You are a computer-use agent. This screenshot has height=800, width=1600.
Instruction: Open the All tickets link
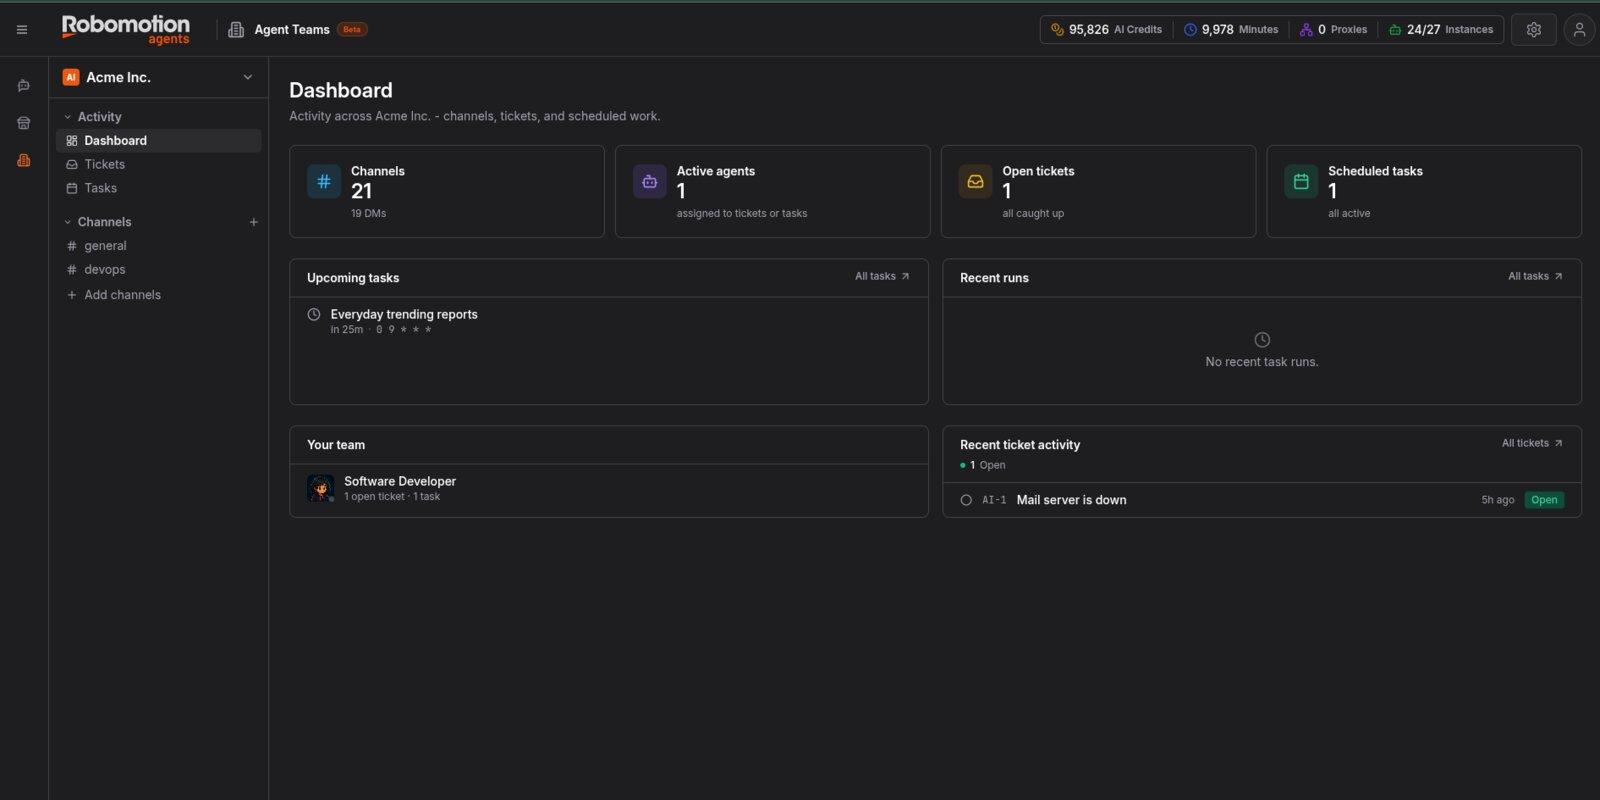tap(1532, 443)
